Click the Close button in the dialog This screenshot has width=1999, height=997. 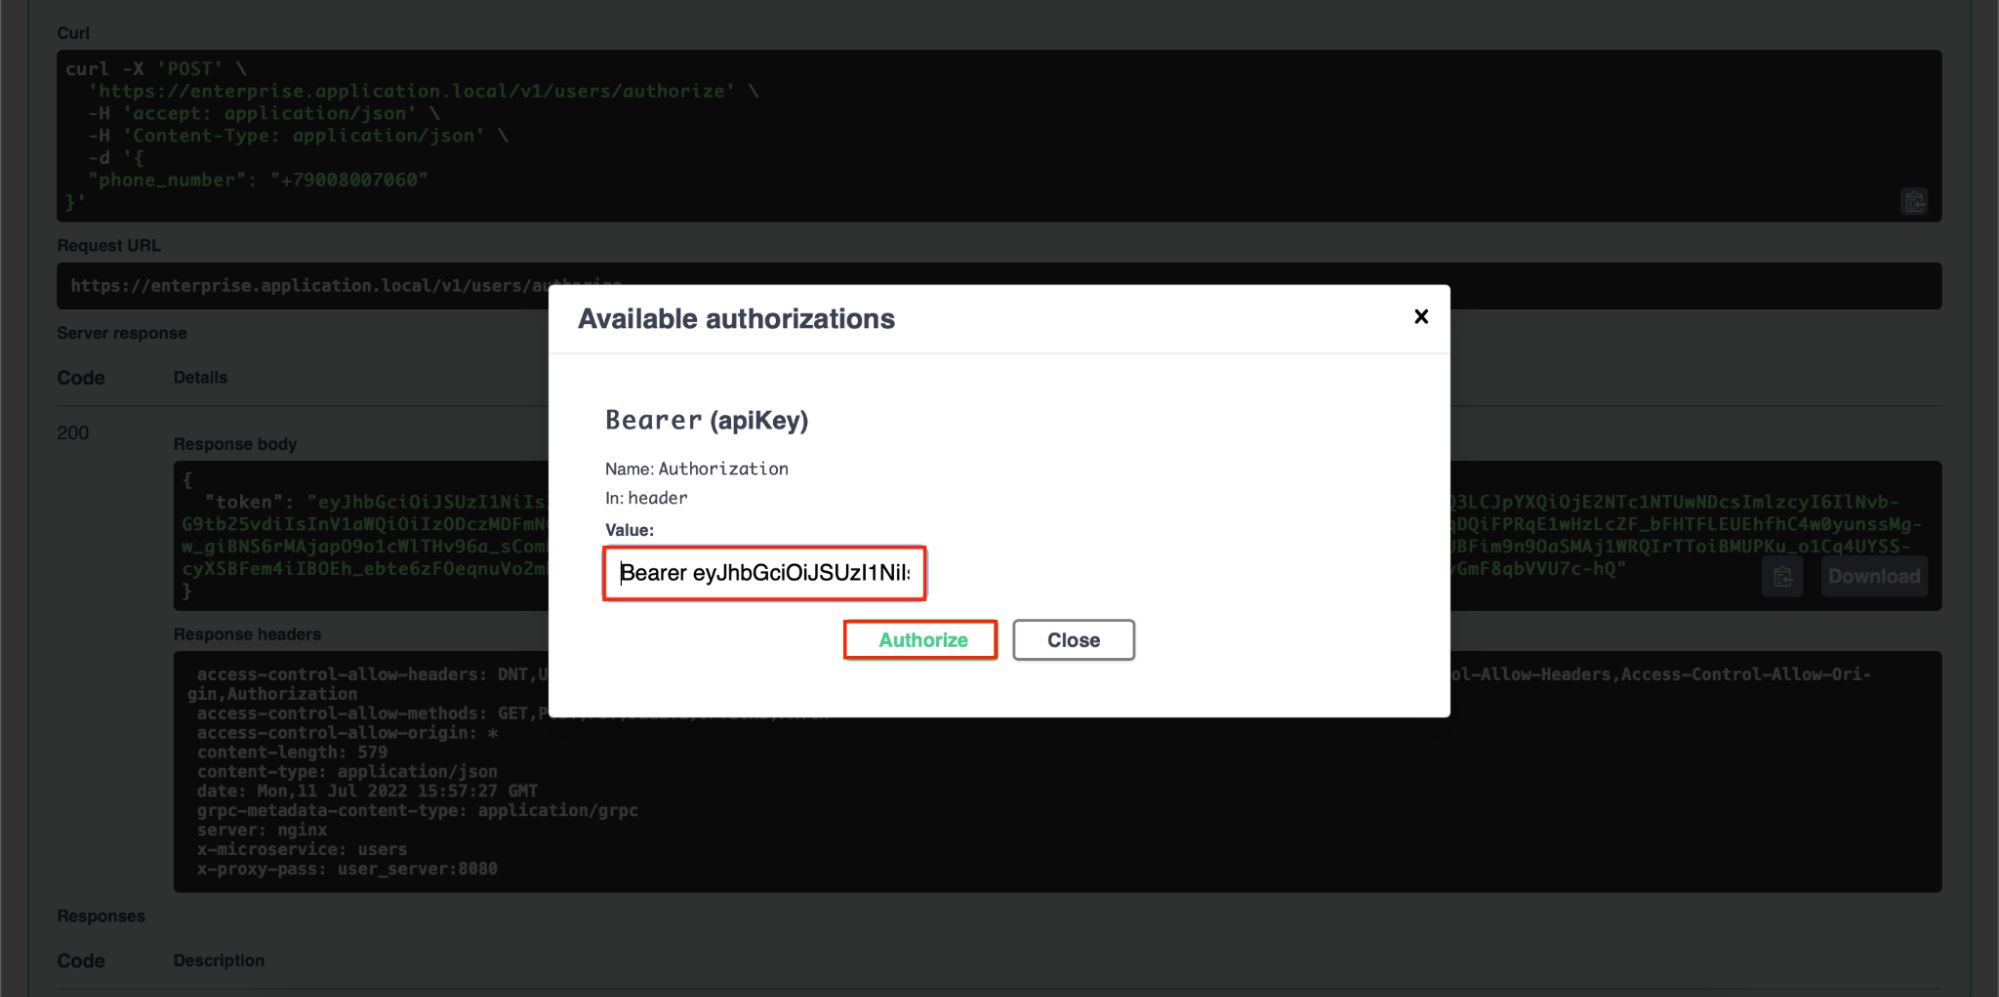coord(1073,640)
